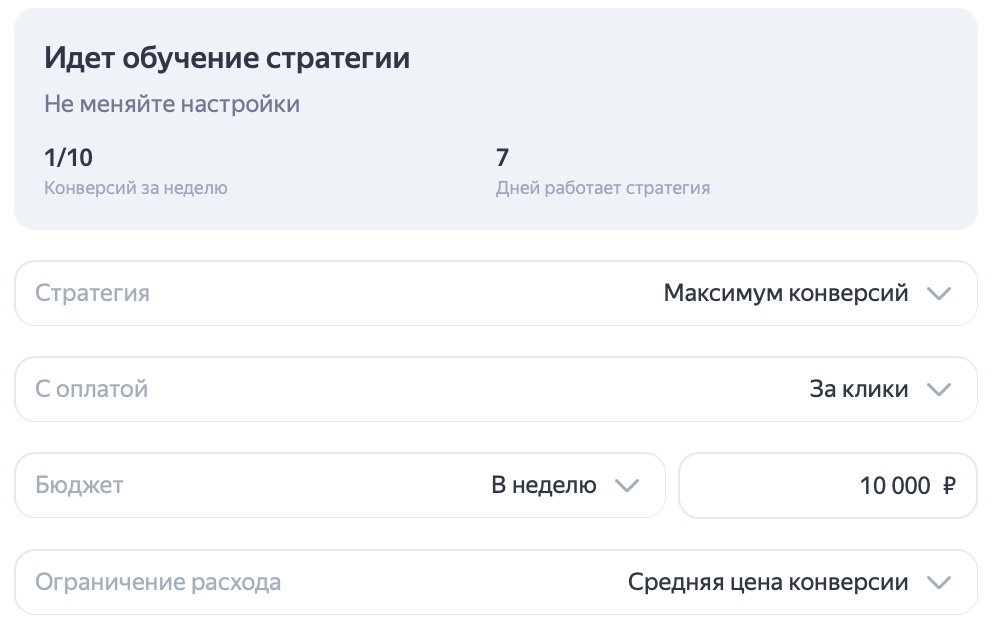This screenshot has height=626, width=995.
Task: Click the chevron arrow next to "За клики"
Action: (938, 389)
